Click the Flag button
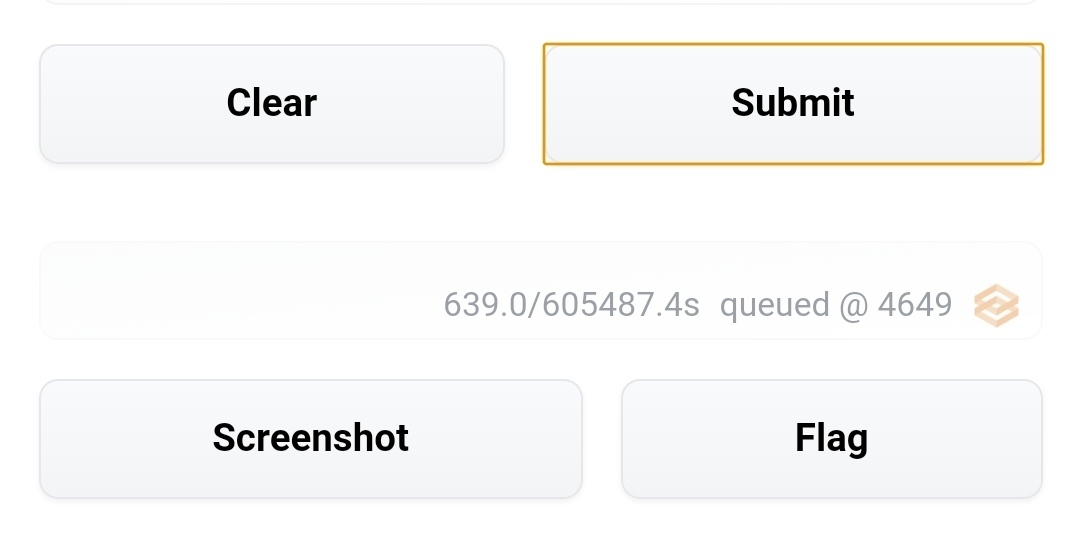1080x536 pixels. 831,439
